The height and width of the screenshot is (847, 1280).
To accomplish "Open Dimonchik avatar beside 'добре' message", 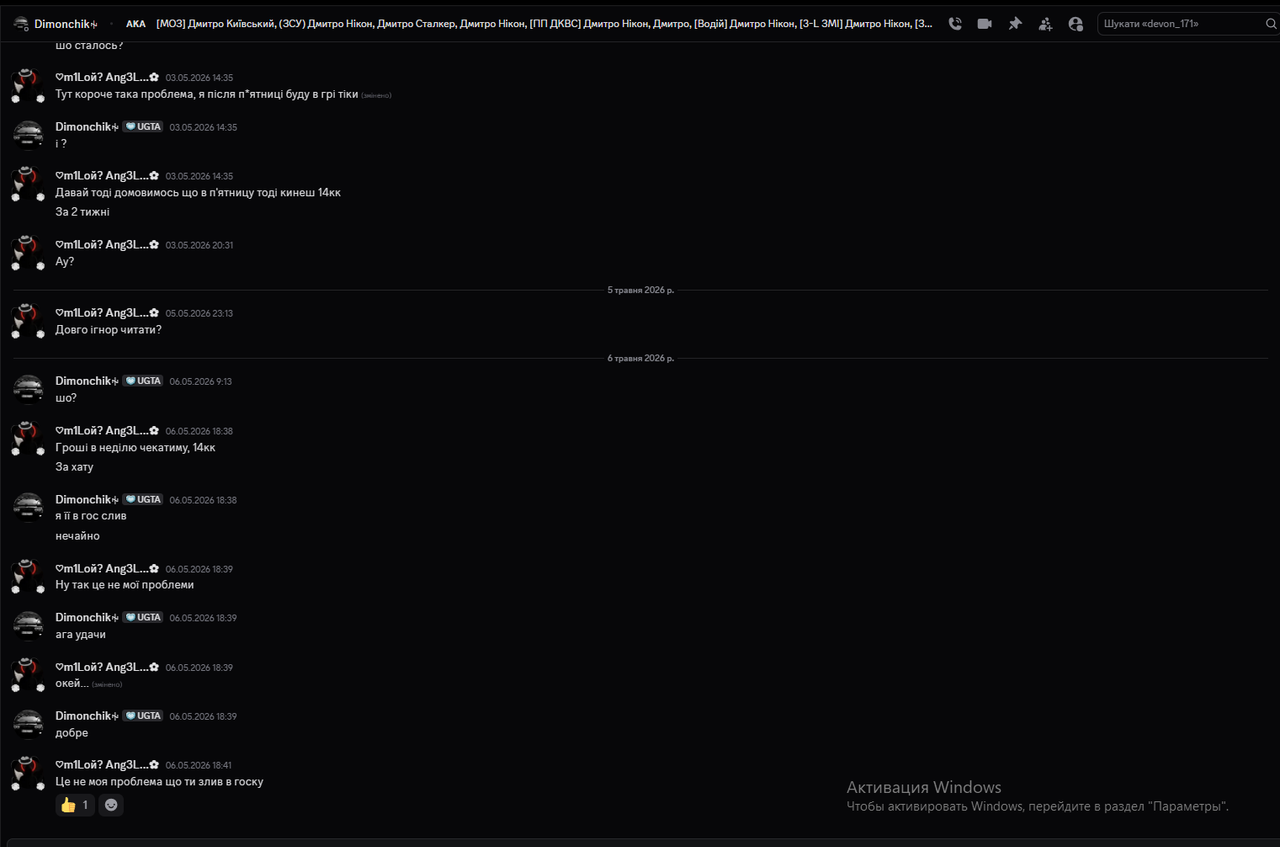I will (28, 724).
